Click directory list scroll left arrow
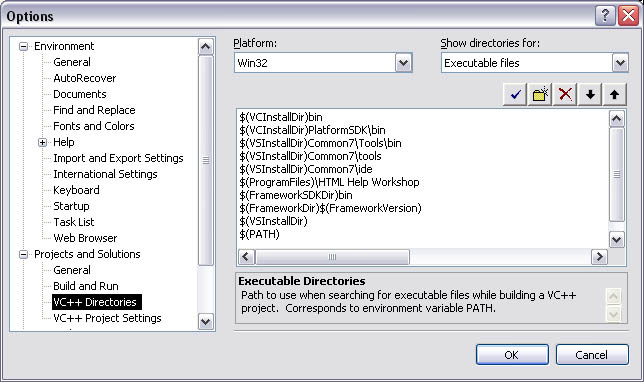The width and height of the screenshot is (644, 382). click(x=246, y=257)
